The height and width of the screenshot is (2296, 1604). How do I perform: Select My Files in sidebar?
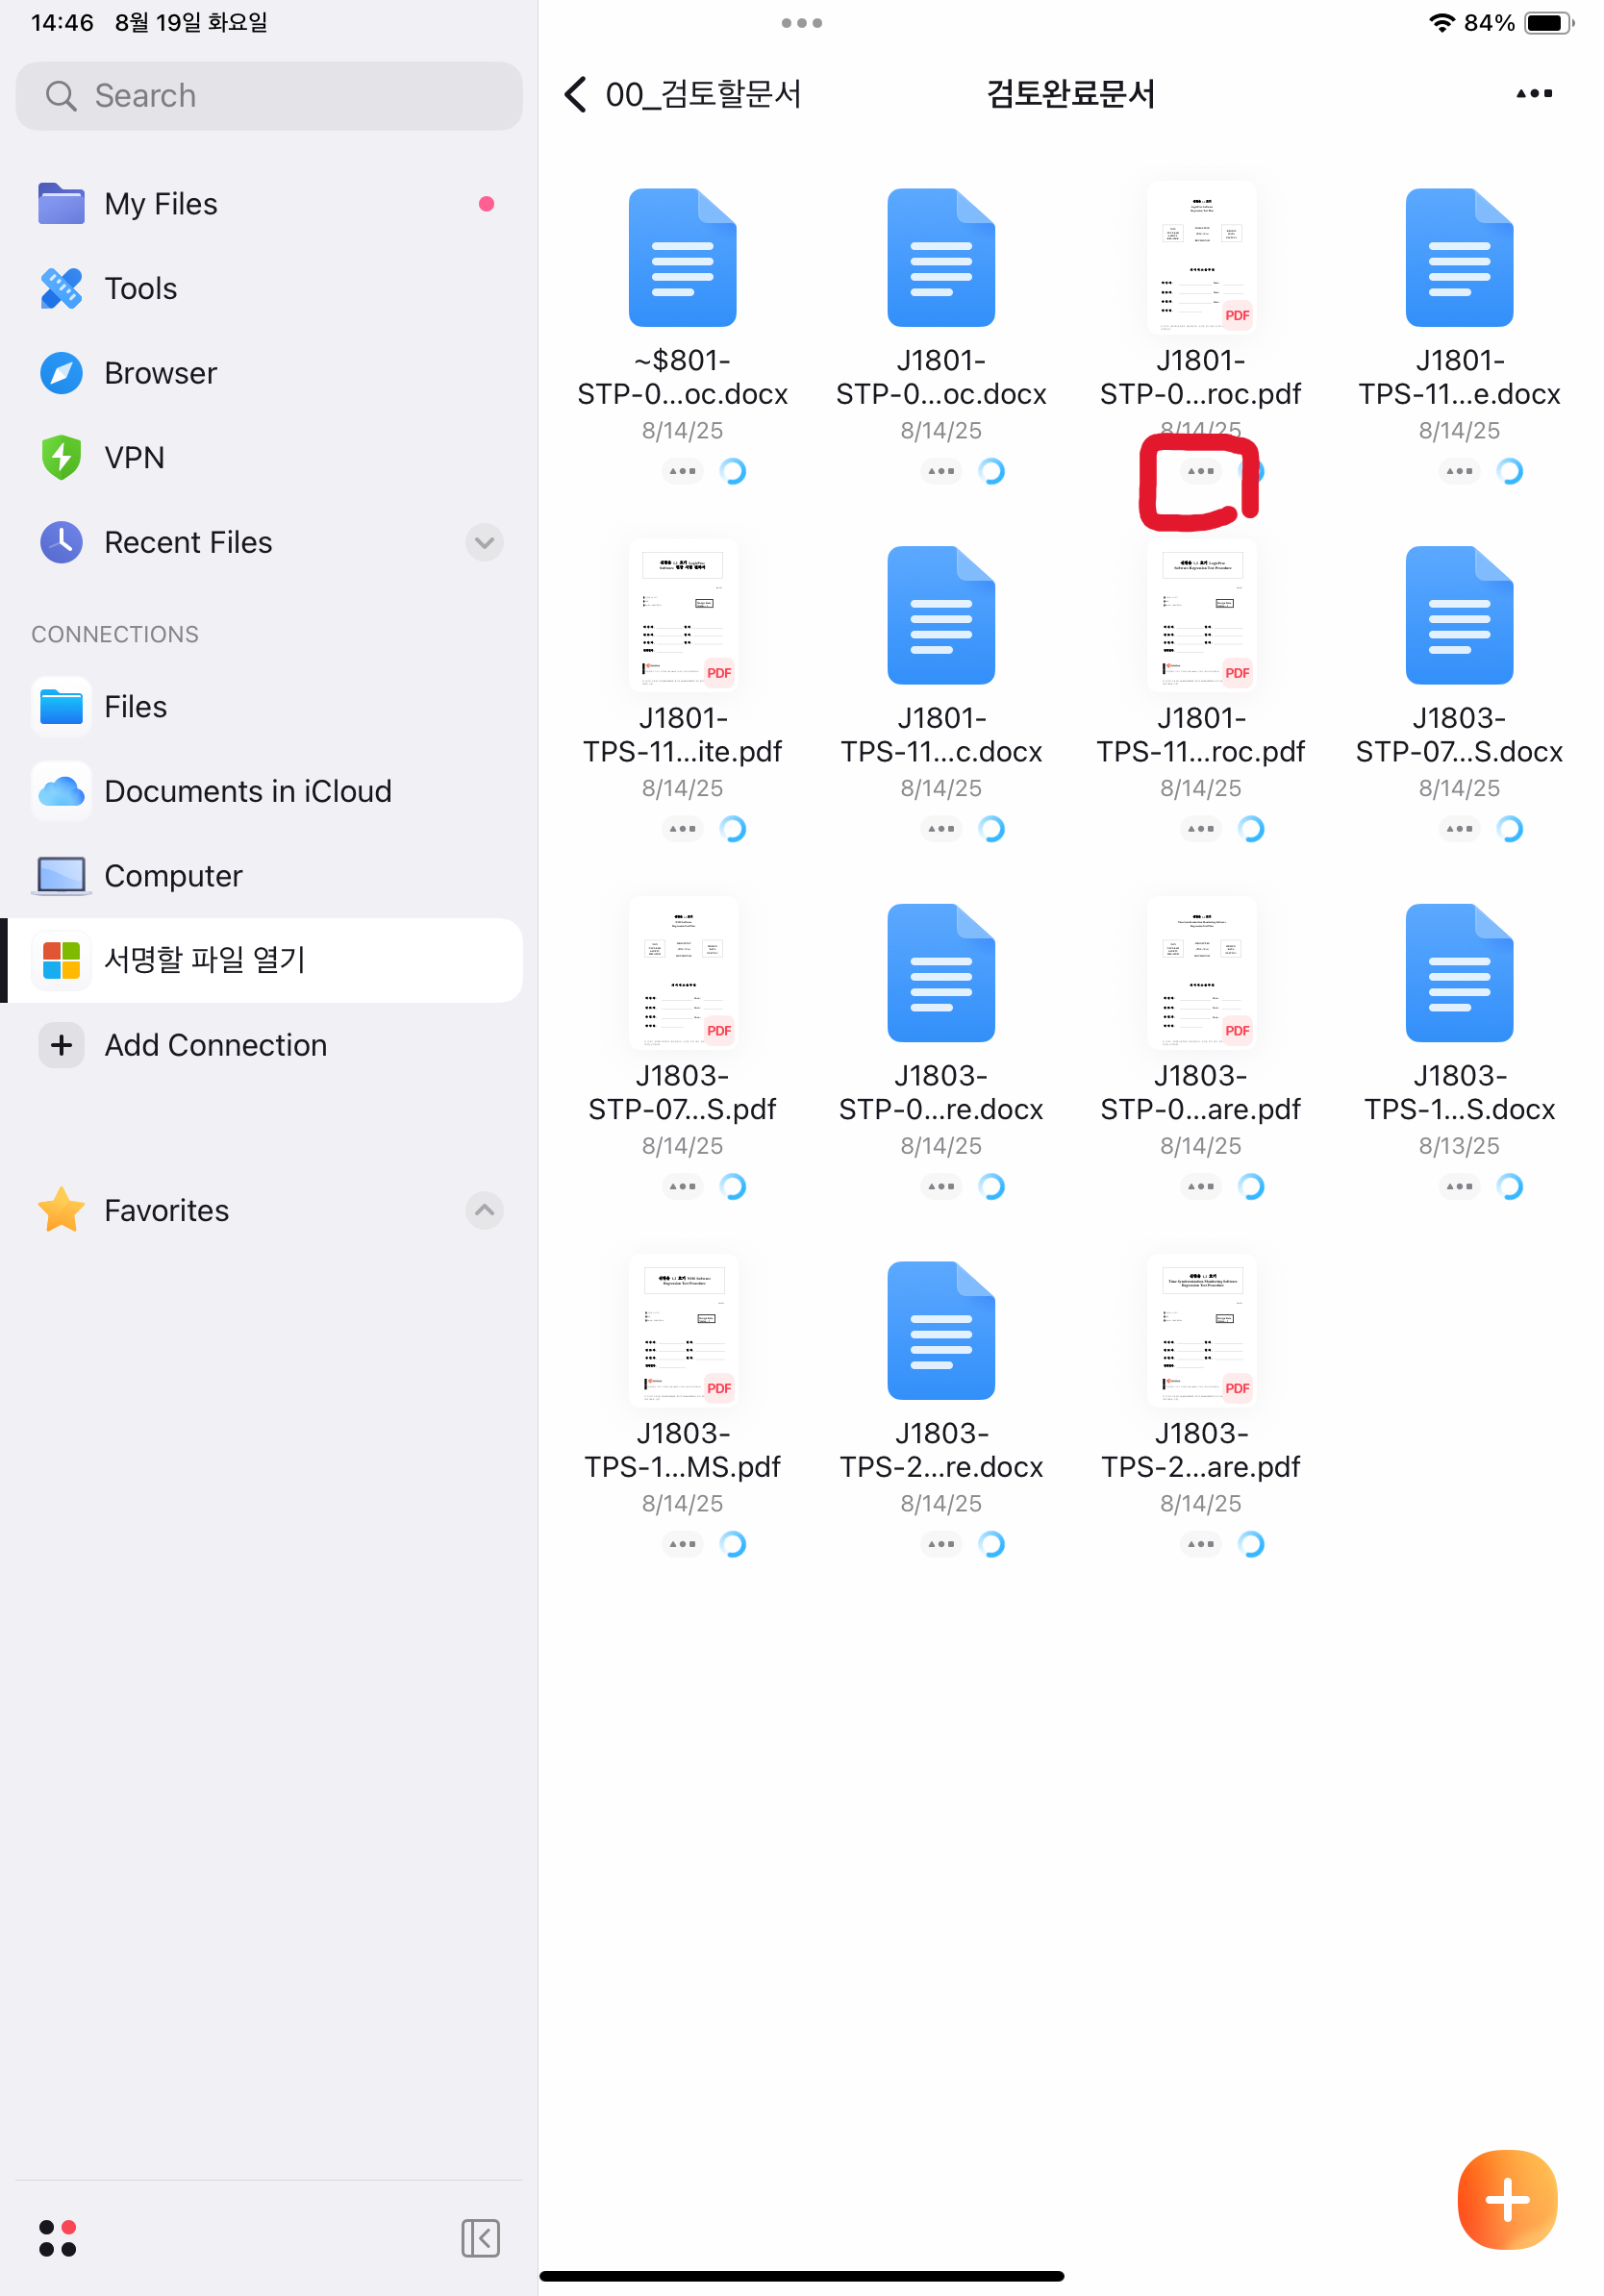tap(160, 204)
